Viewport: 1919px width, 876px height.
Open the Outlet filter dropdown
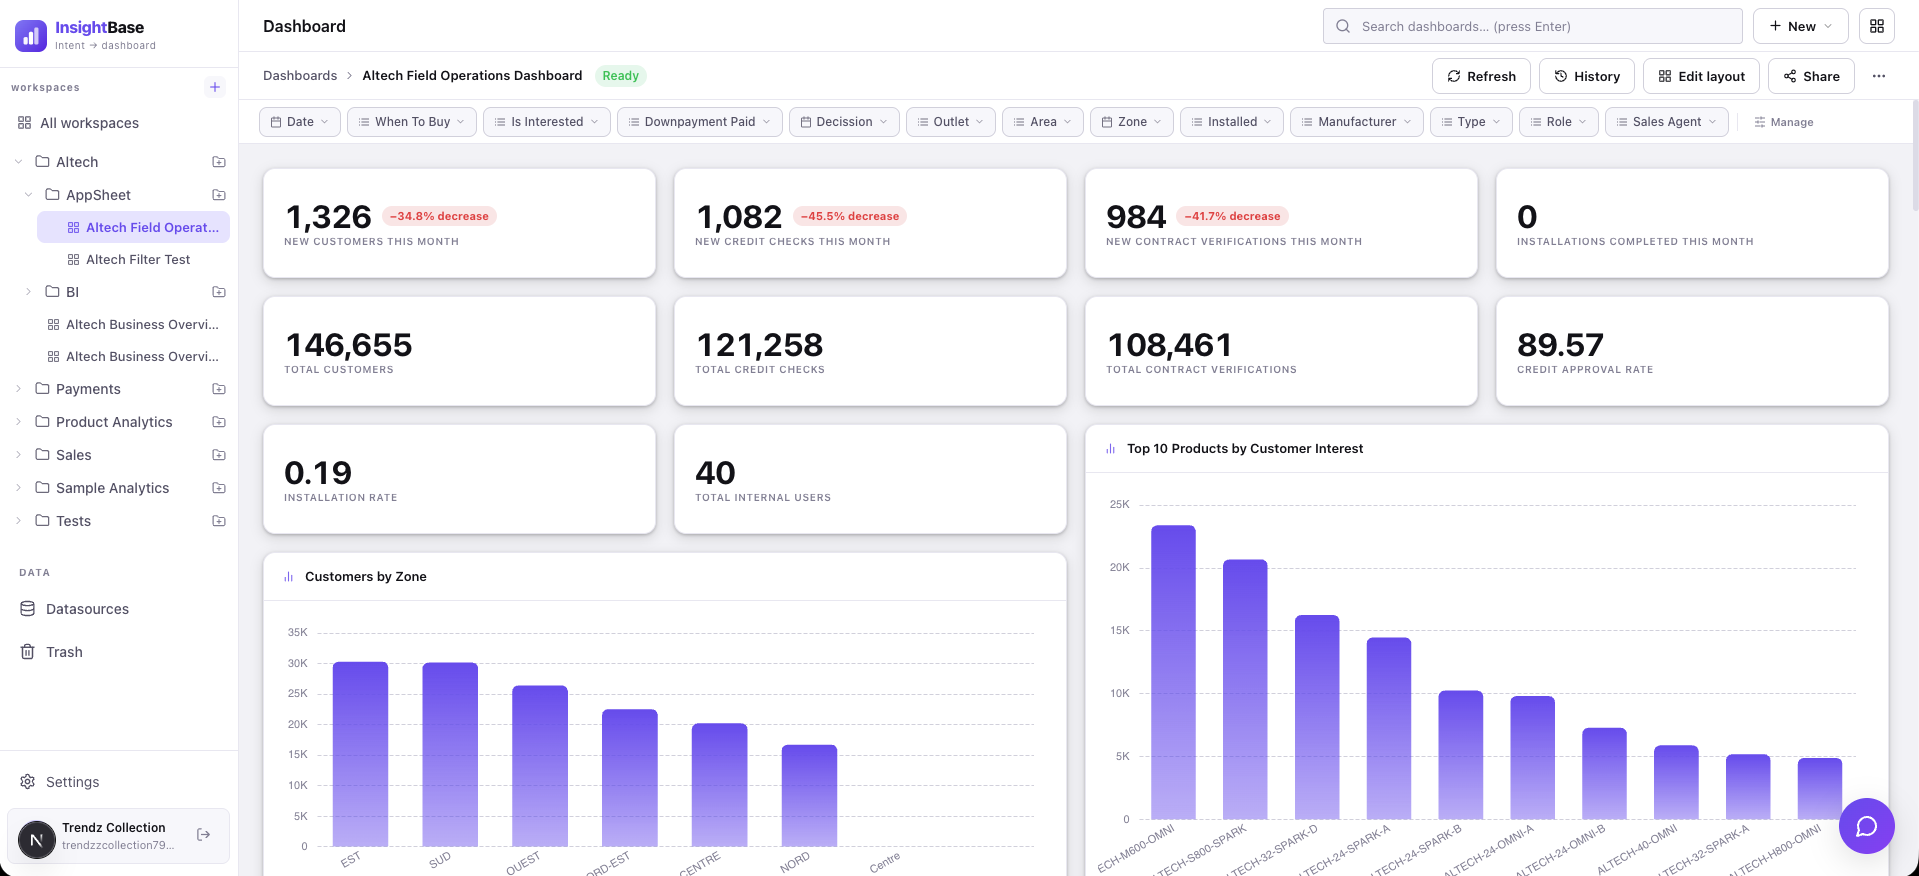tap(951, 122)
